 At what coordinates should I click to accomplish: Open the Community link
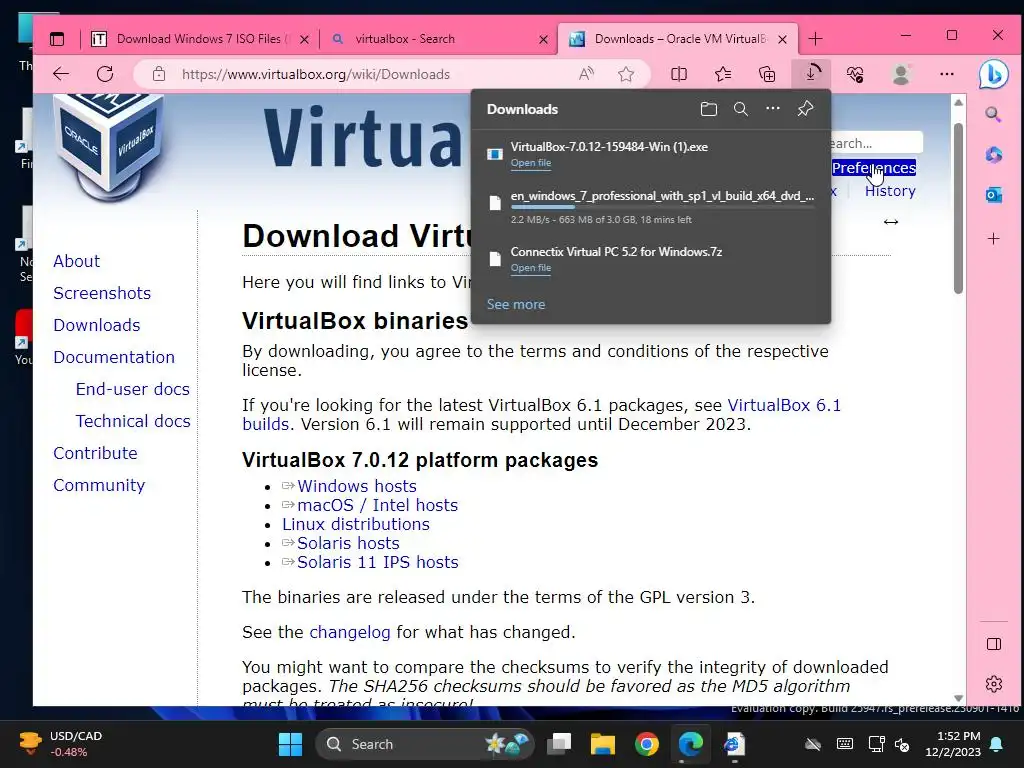point(99,485)
